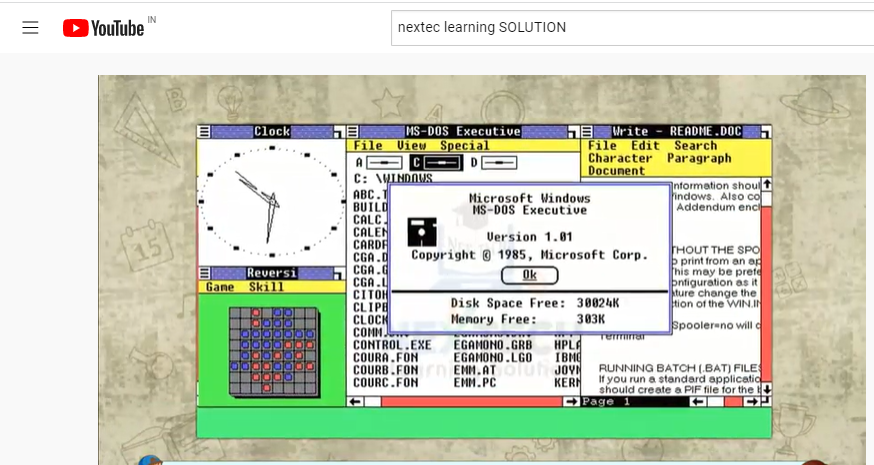Viewport: 874px width, 465px height.
Task: Click the floppy disk icon in the About dialog
Action: pyautogui.click(x=422, y=232)
